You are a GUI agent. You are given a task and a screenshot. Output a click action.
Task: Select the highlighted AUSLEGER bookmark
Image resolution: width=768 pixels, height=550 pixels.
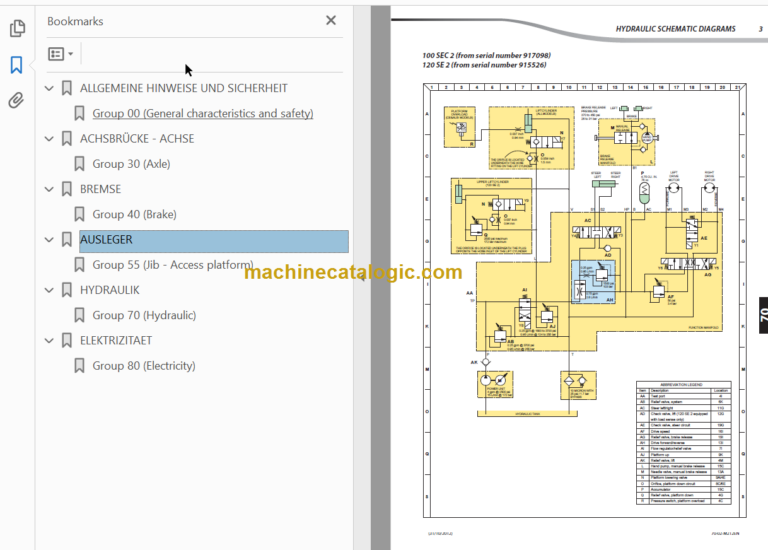coord(214,240)
